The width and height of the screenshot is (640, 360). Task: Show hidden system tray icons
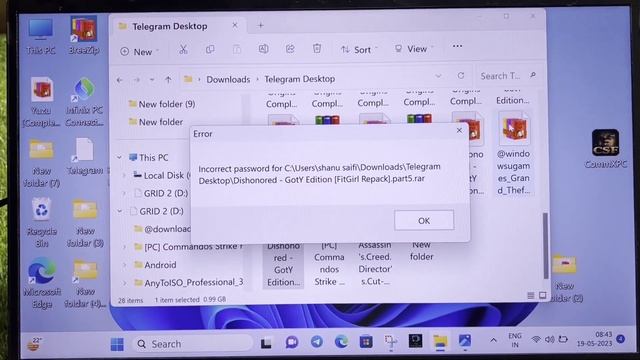493,340
